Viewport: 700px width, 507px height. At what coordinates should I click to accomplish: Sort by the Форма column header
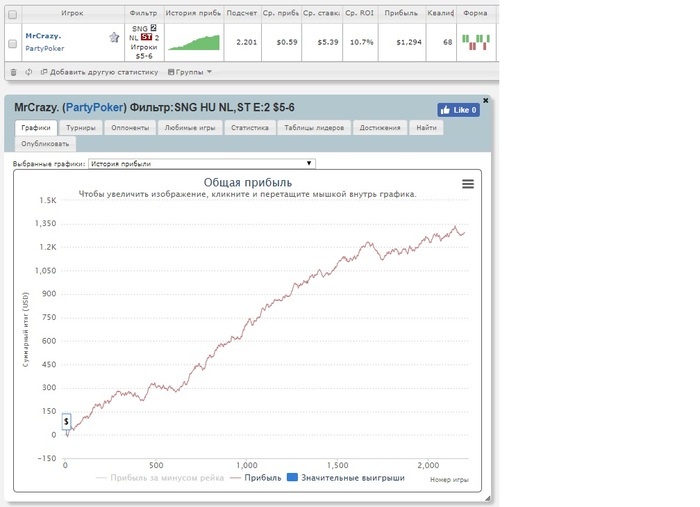pos(475,13)
